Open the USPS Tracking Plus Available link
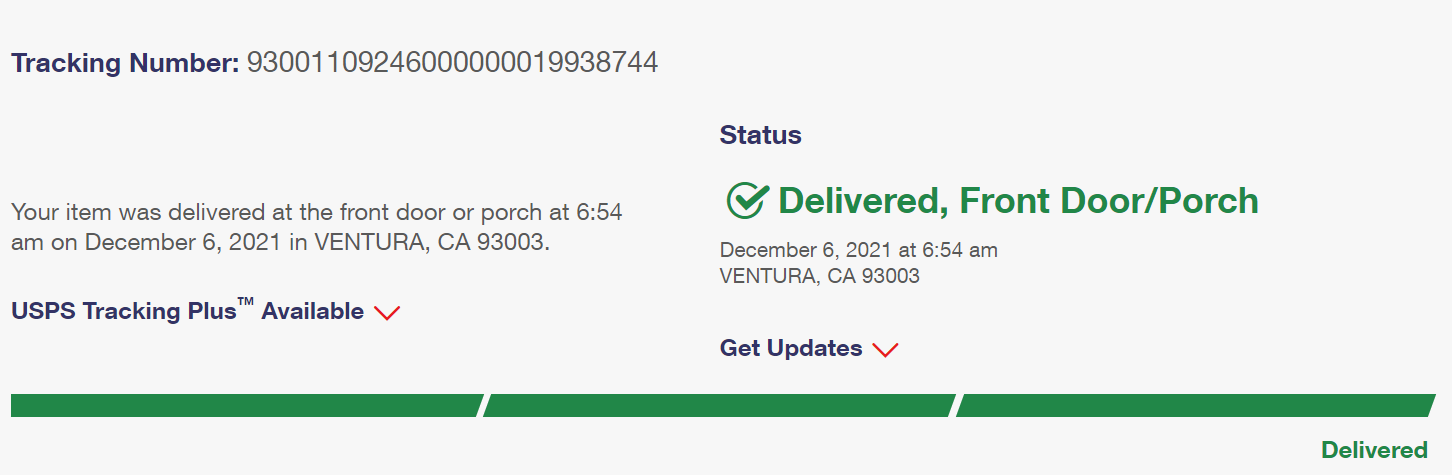 pos(188,311)
